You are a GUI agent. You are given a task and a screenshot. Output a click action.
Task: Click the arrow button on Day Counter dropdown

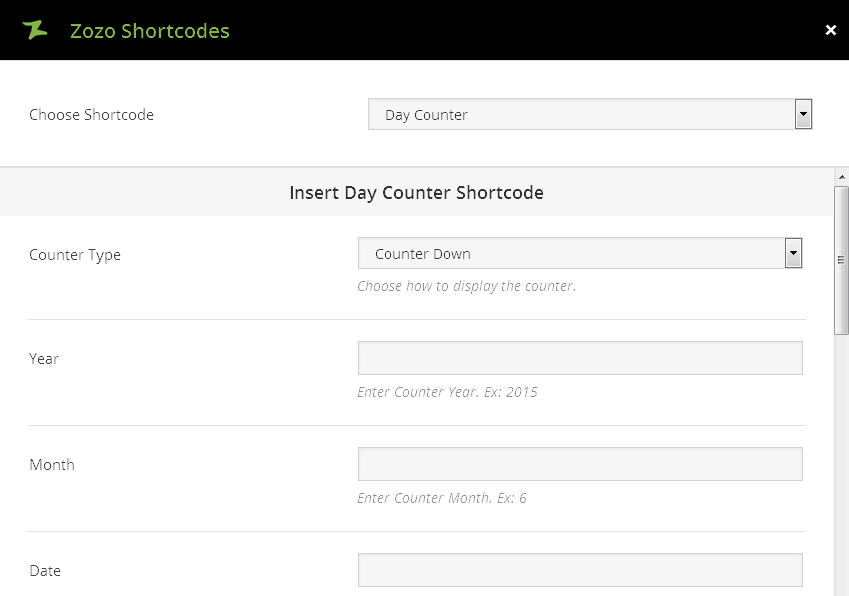[803, 115]
